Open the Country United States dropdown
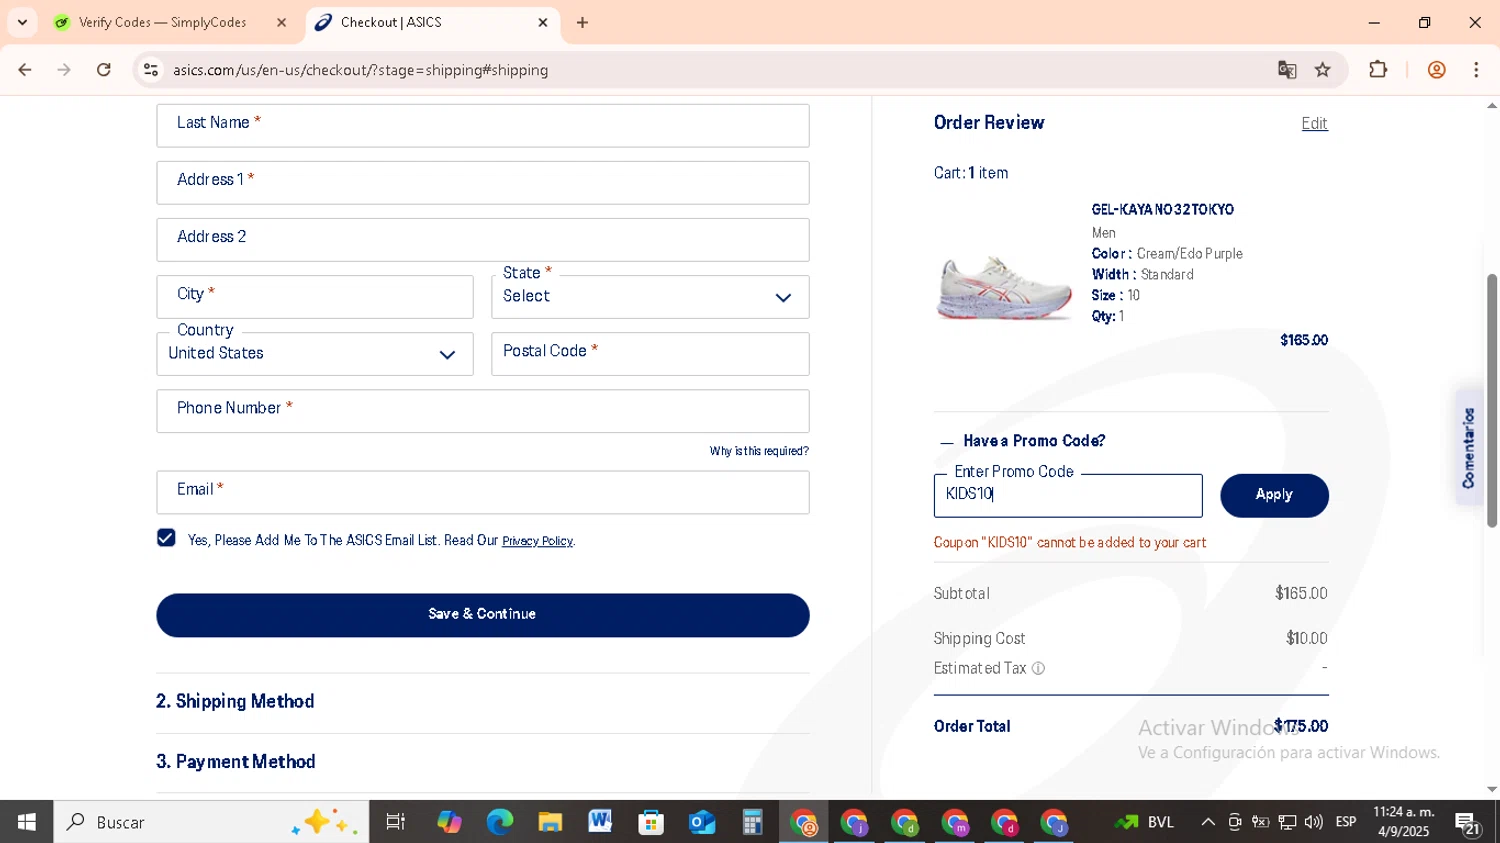 coord(315,354)
